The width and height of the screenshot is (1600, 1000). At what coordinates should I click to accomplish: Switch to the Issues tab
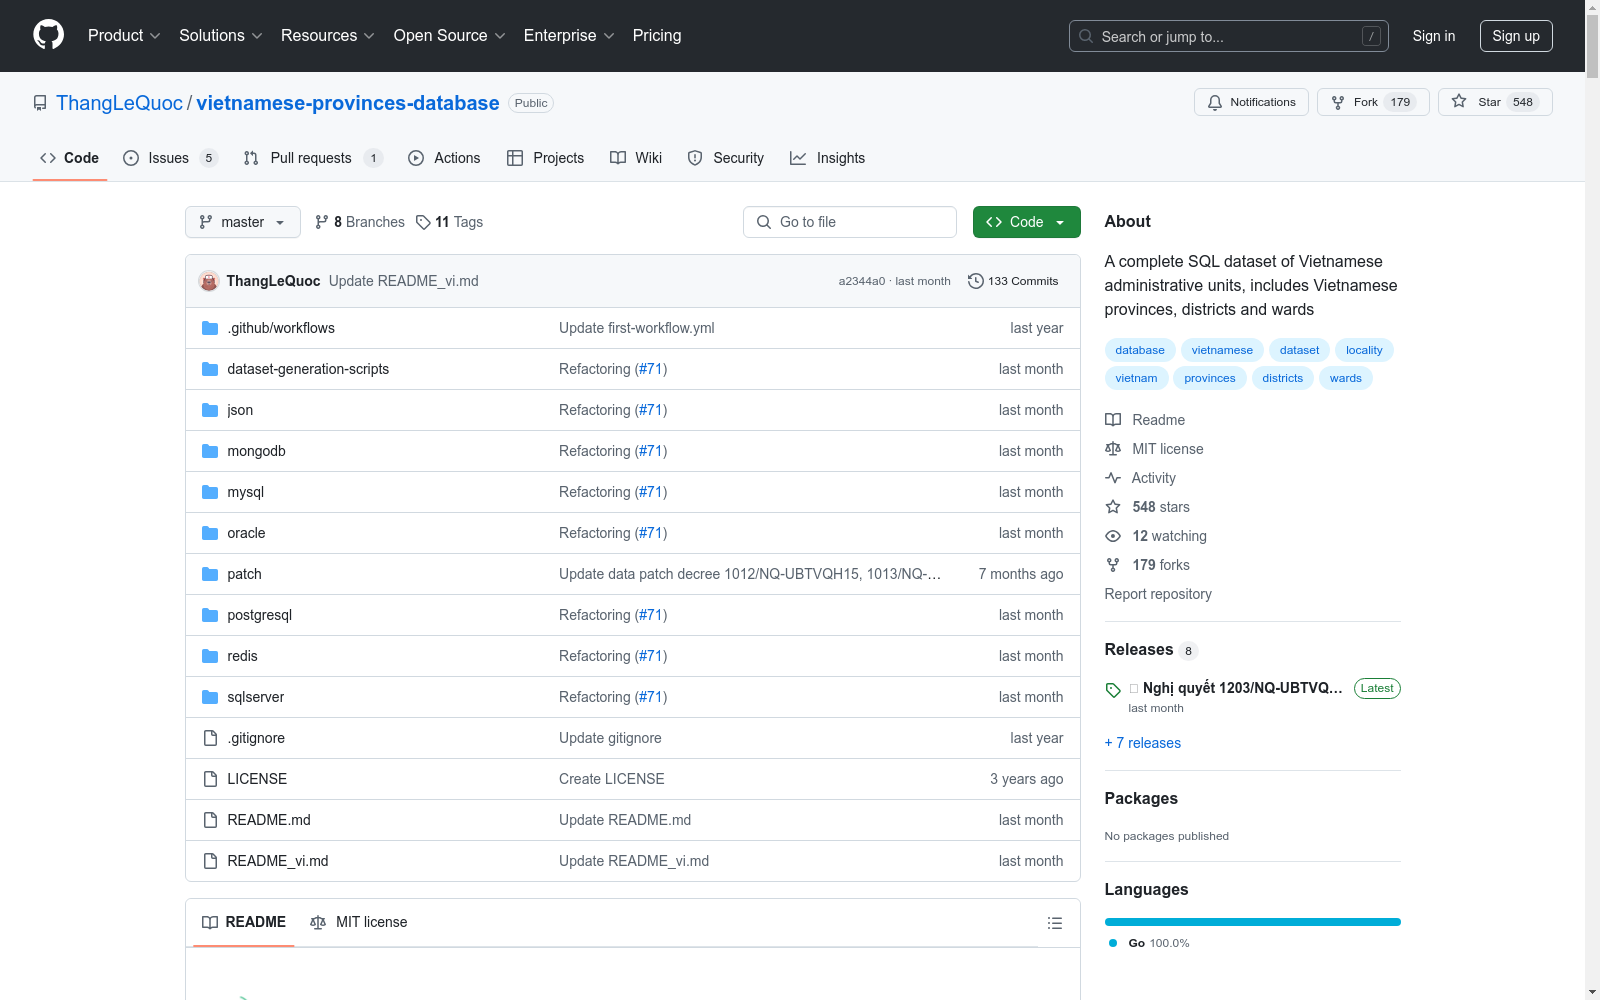pyautogui.click(x=170, y=158)
